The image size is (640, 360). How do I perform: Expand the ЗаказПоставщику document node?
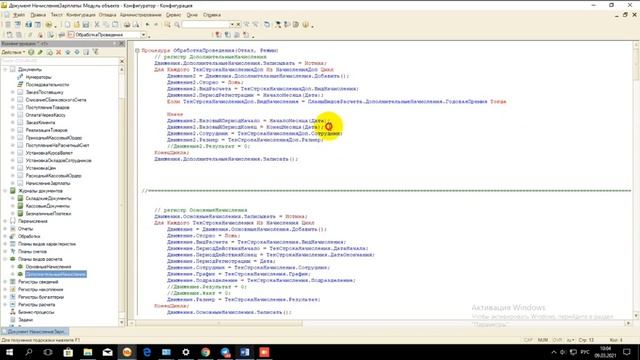(13, 92)
